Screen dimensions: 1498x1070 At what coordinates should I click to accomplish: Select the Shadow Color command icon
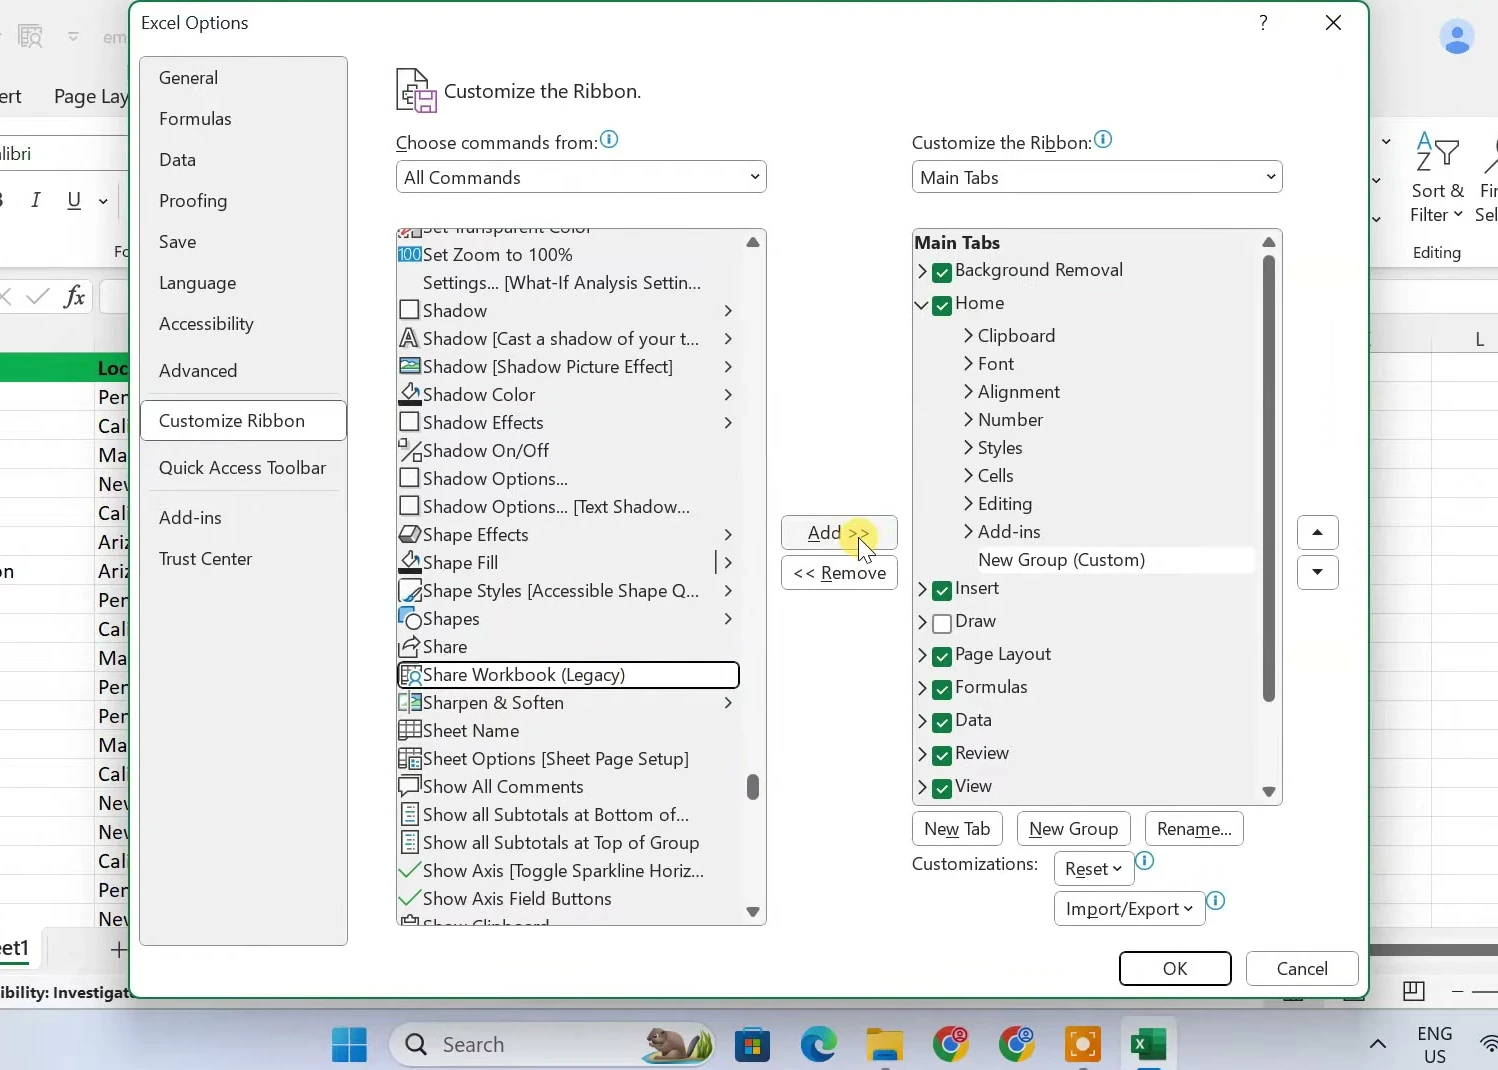click(x=409, y=395)
